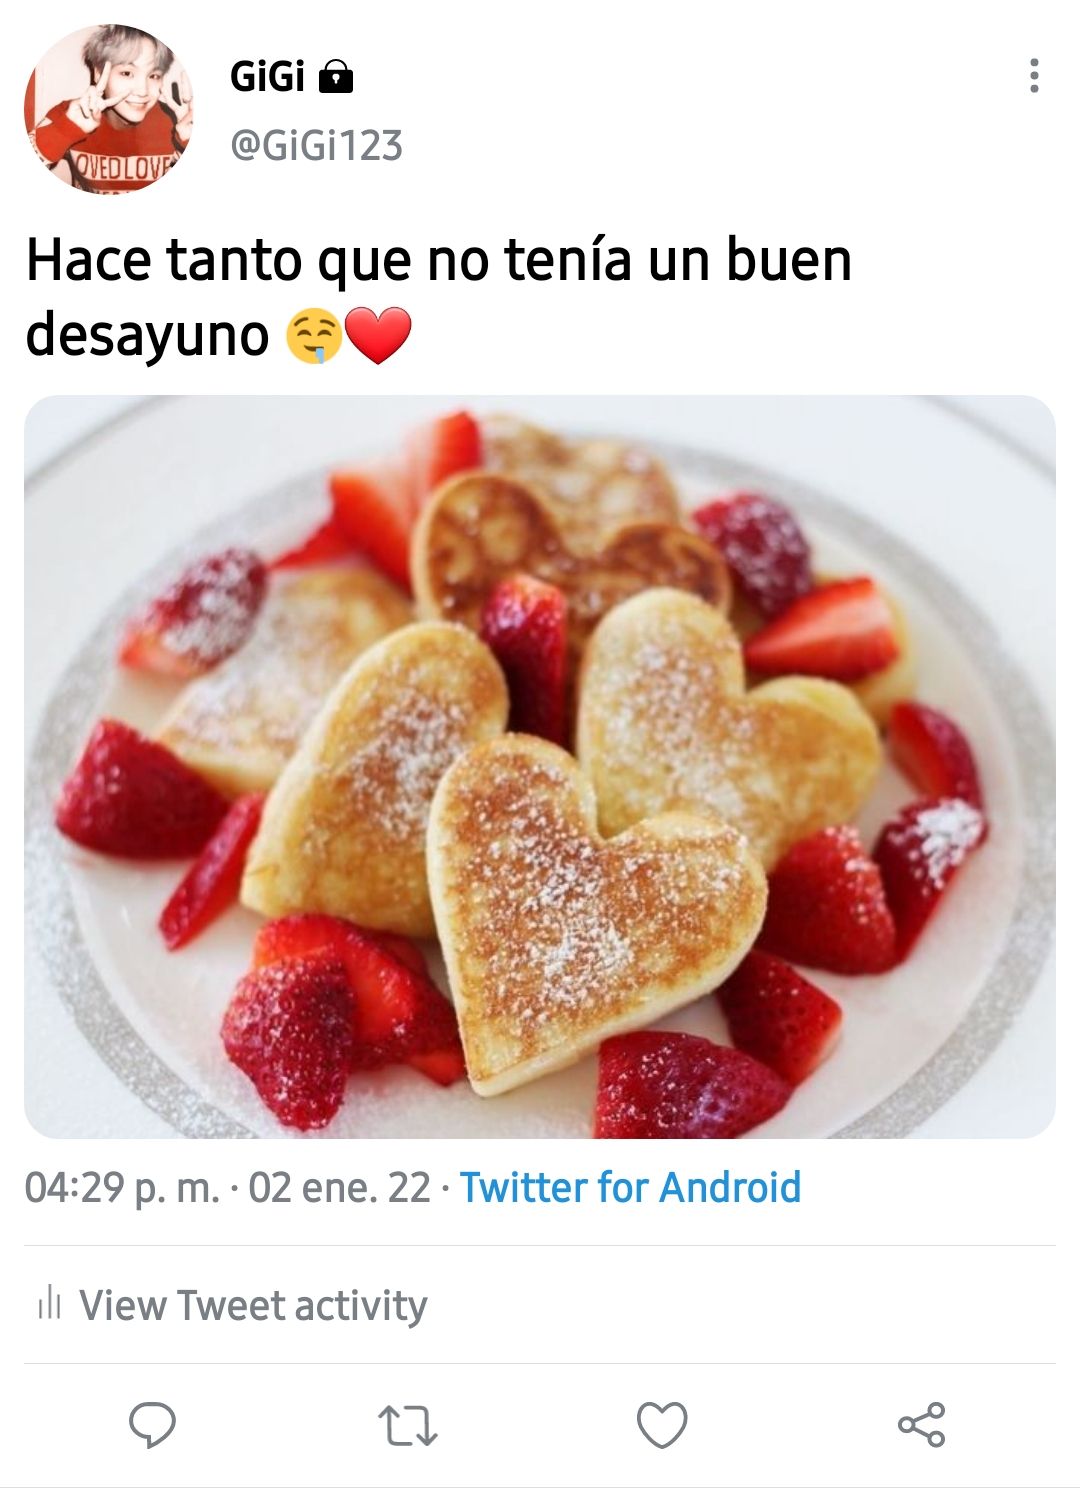This screenshot has height=1502, width=1080.
Task: Open the three-dot more options menu
Action: point(1034,76)
